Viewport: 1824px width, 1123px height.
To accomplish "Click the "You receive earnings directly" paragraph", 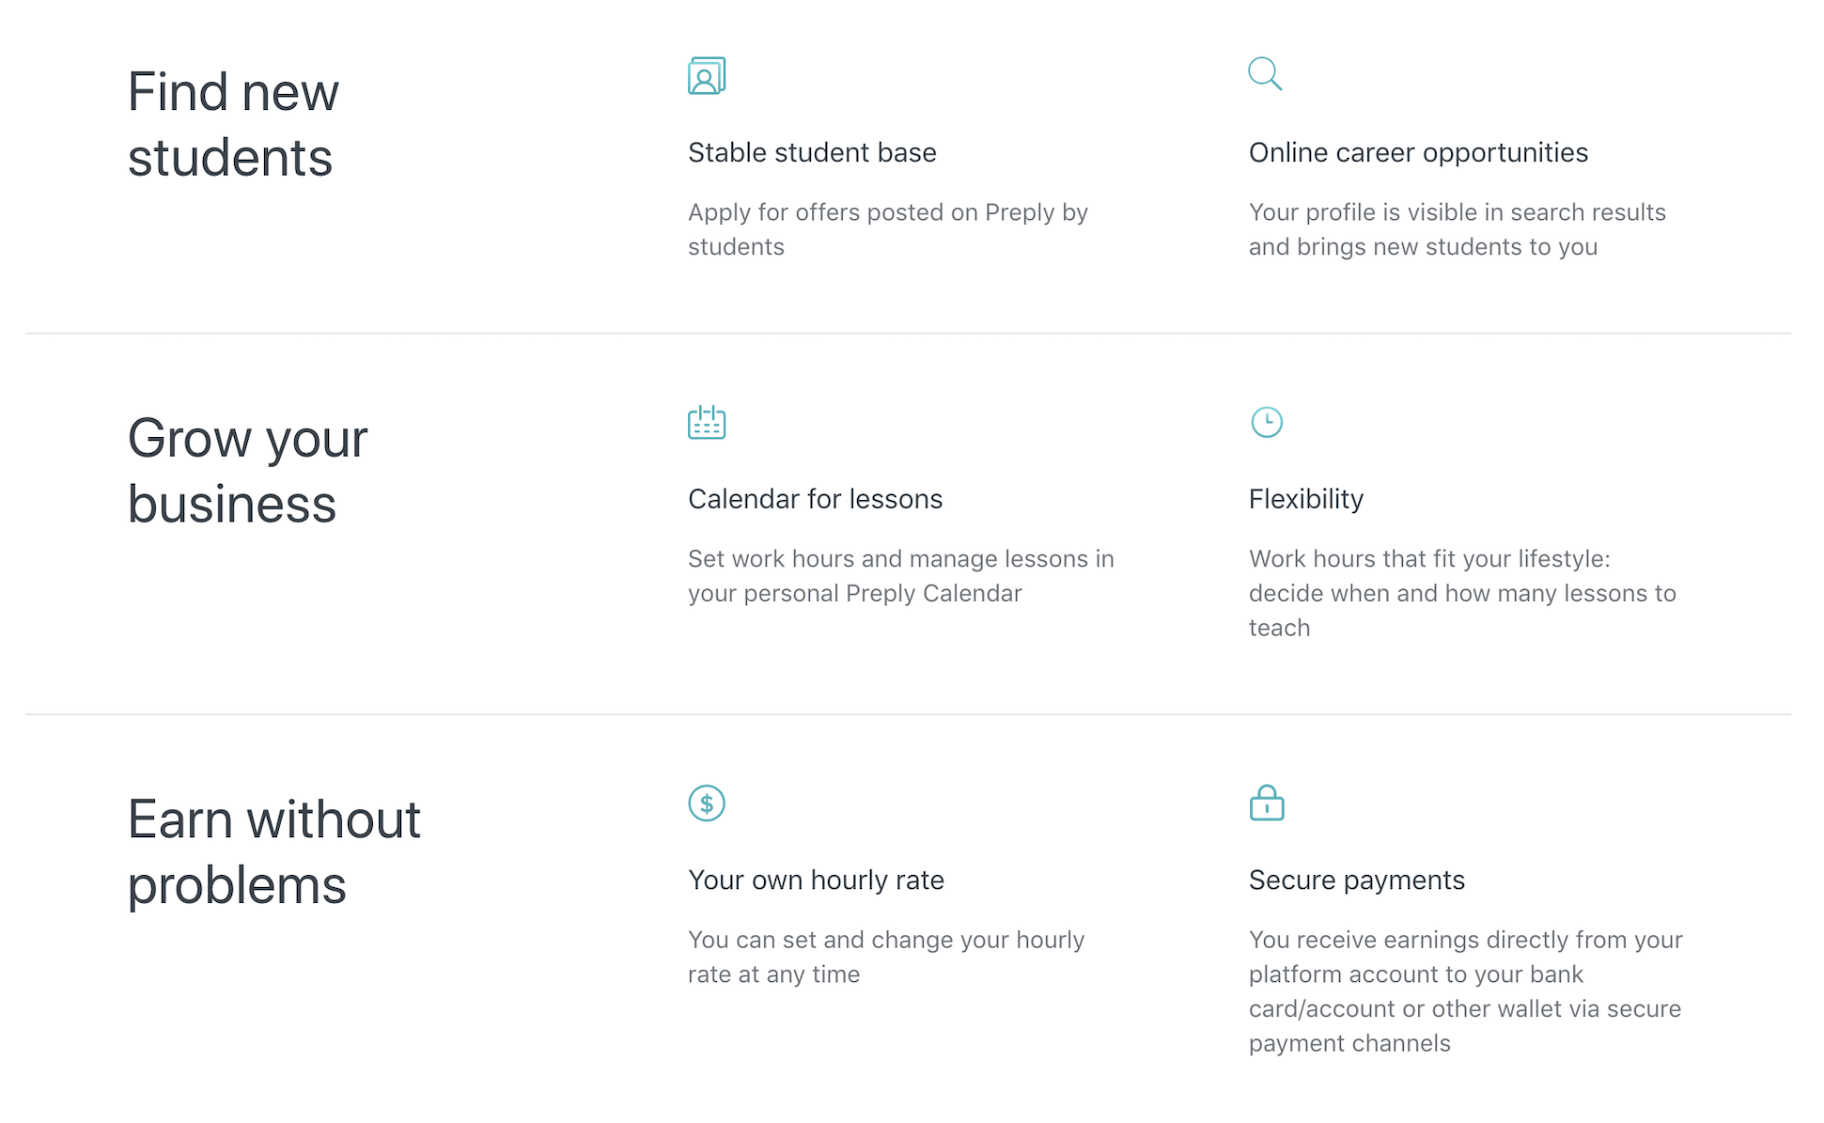I will coord(1465,991).
